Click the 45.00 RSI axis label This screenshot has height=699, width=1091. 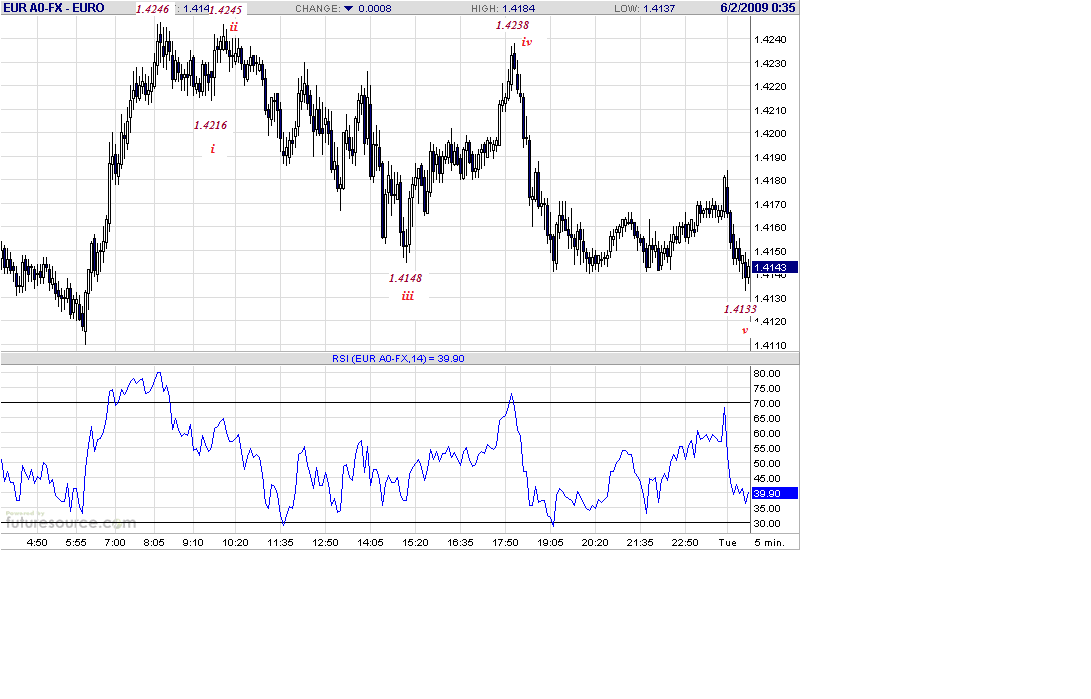(x=767, y=479)
